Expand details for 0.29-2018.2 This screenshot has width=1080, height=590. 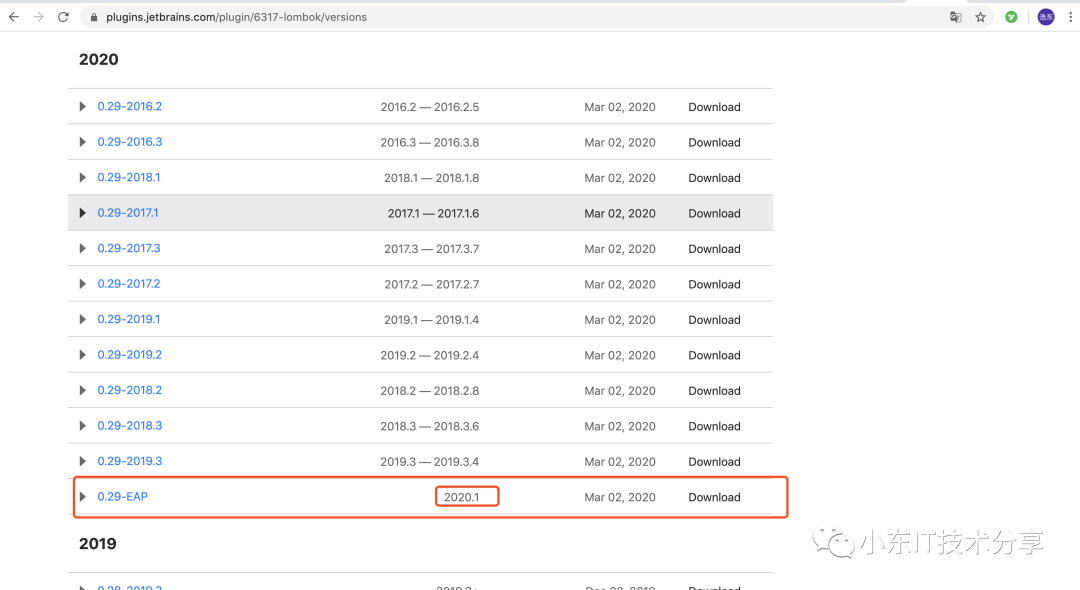point(83,390)
